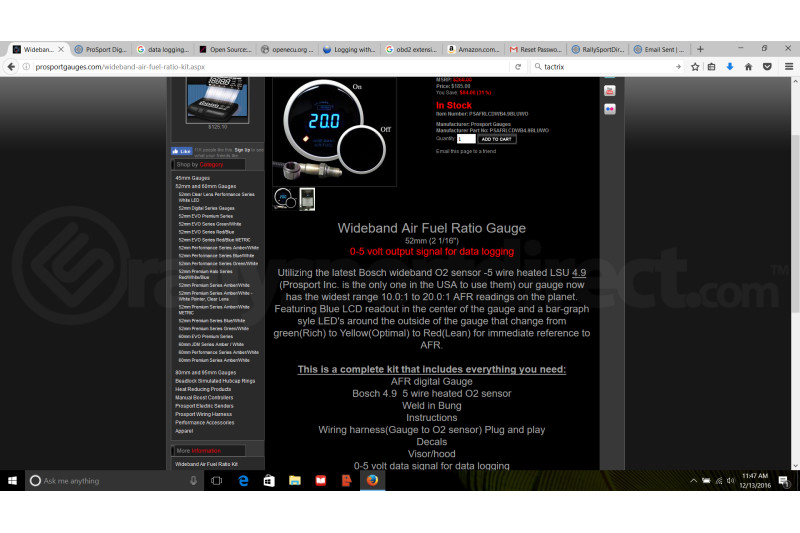The image size is (800, 533).
Task: Switch to the ProSport Dig... tab
Action: tap(101, 49)
